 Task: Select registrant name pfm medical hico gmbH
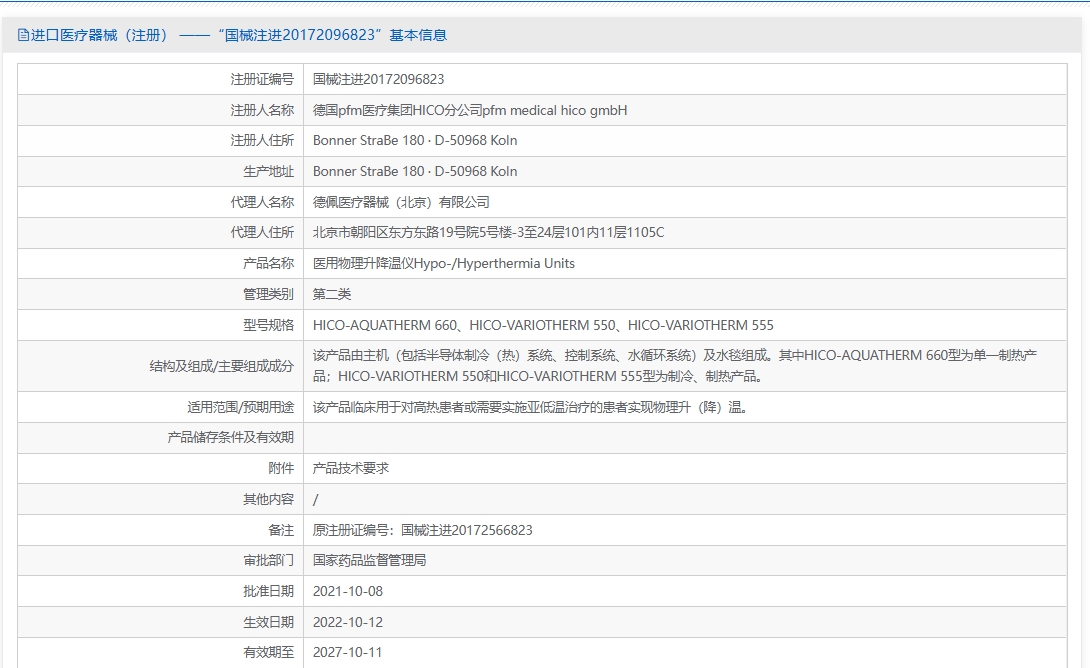[470, 110]
